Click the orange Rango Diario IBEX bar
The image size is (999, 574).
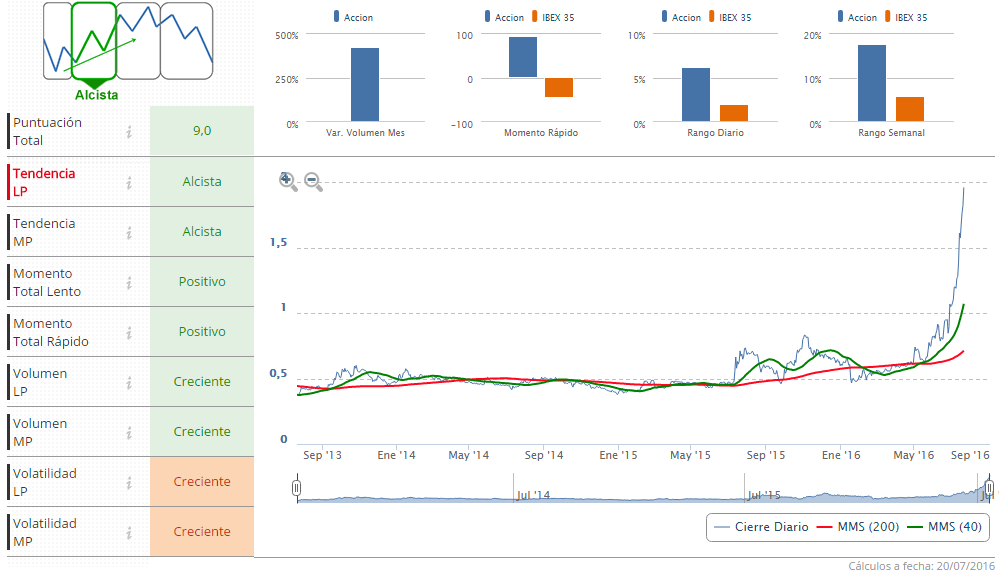[x=734, y=113]
